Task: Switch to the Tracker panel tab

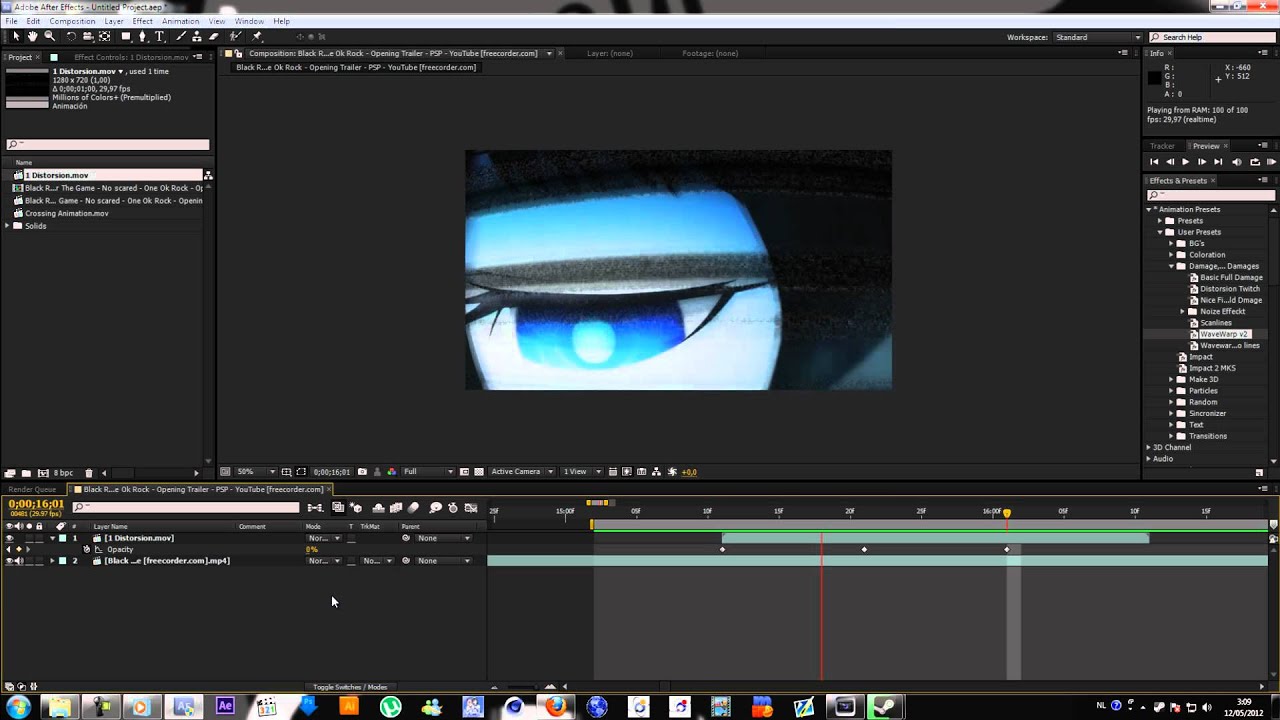Action: pos(1162,146)
